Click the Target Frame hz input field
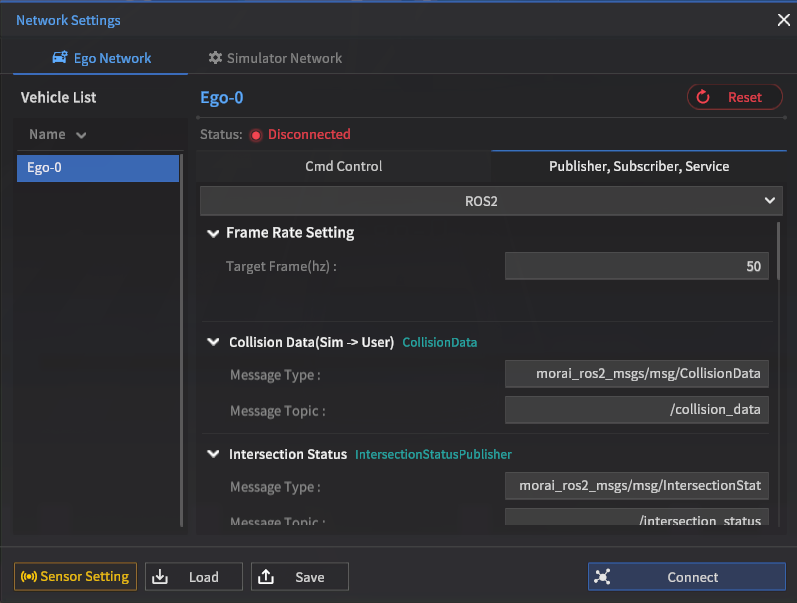The image size is (797, 603). [636, 266]
